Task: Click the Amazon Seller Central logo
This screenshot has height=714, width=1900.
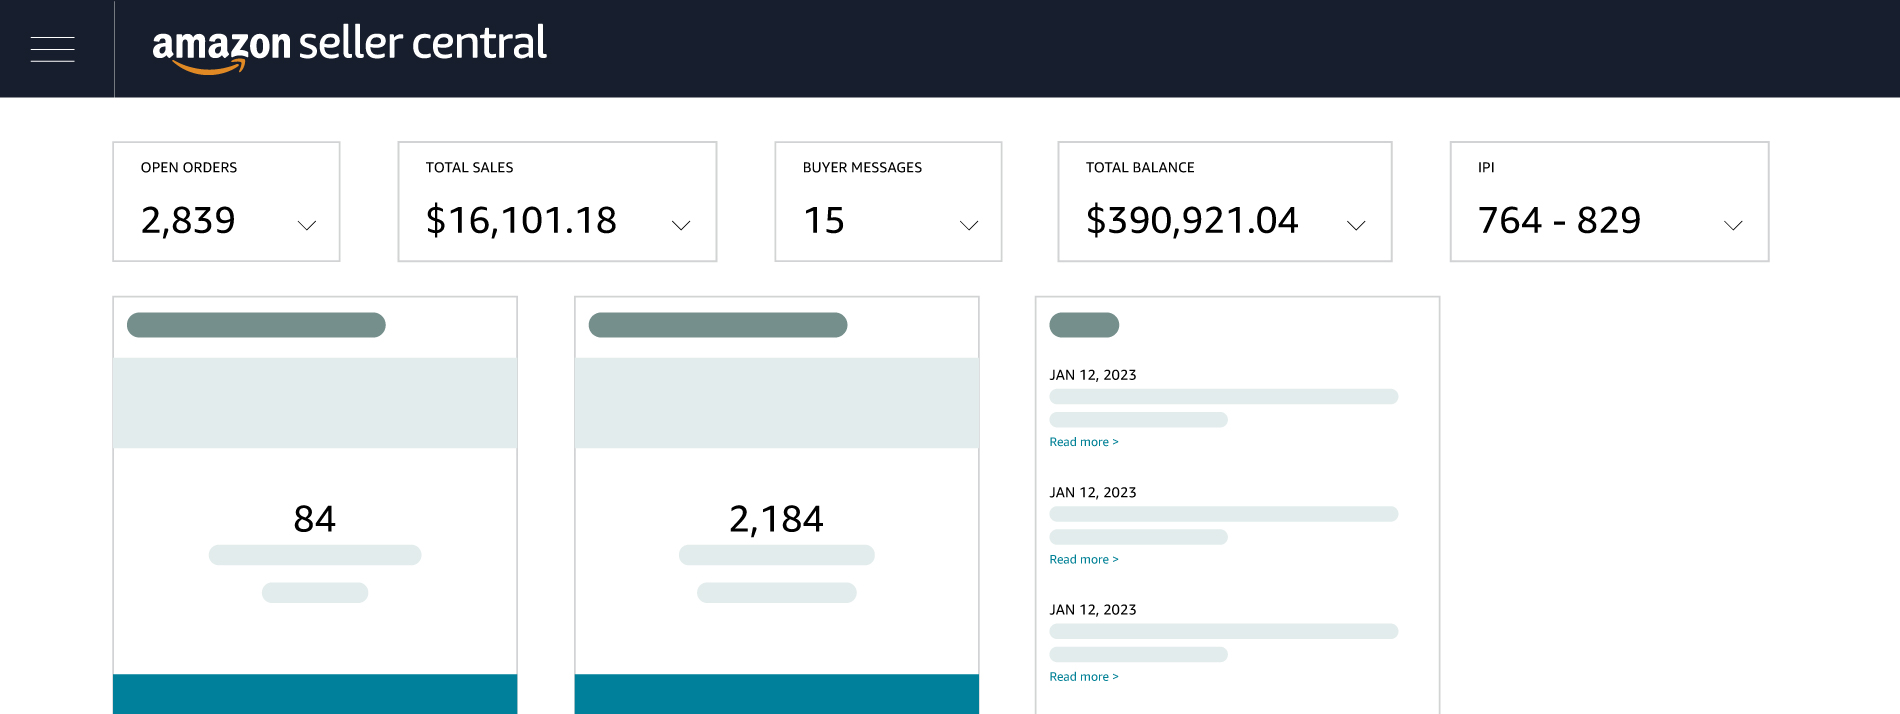Action: (349, 46)
